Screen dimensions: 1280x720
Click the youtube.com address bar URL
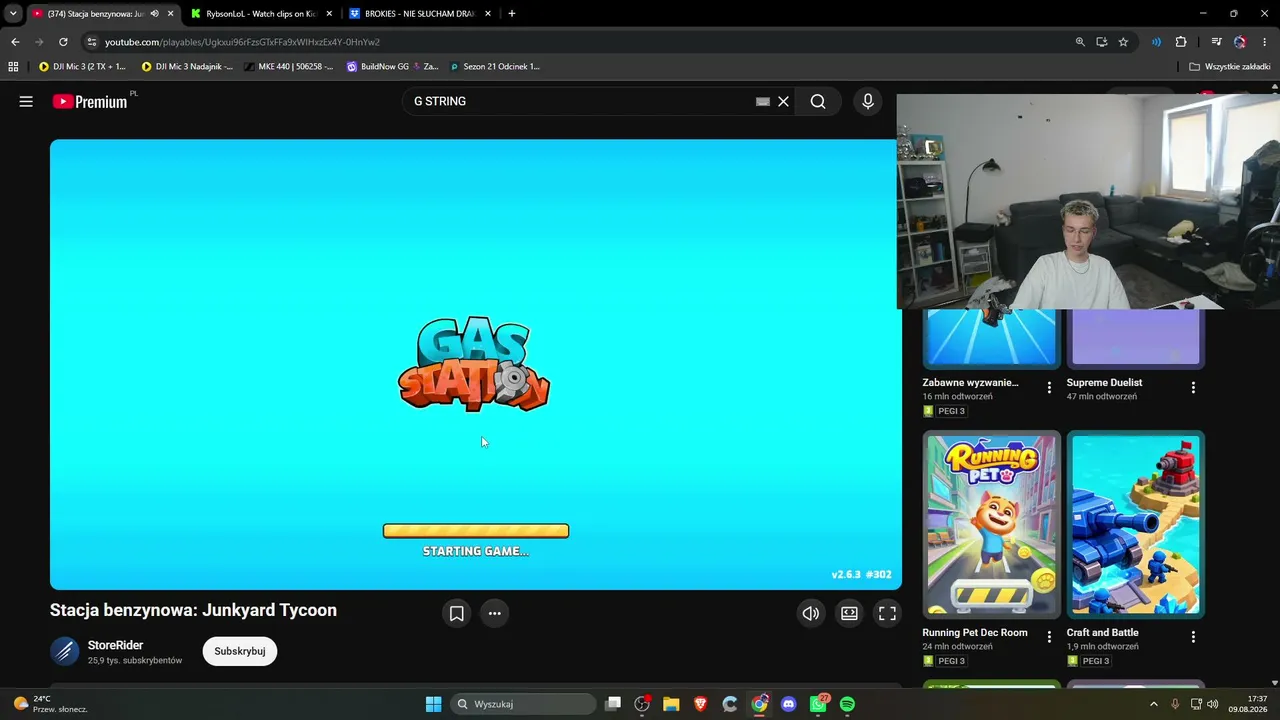click(x=242, y=42)
